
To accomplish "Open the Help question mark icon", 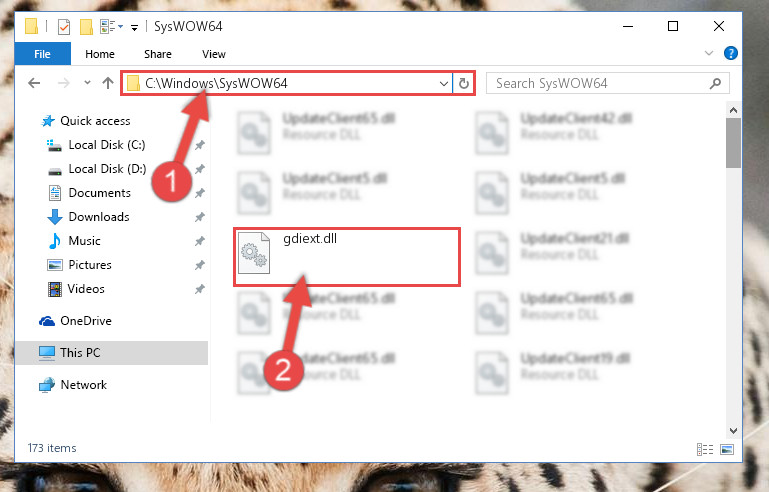I will click(730, 53).
